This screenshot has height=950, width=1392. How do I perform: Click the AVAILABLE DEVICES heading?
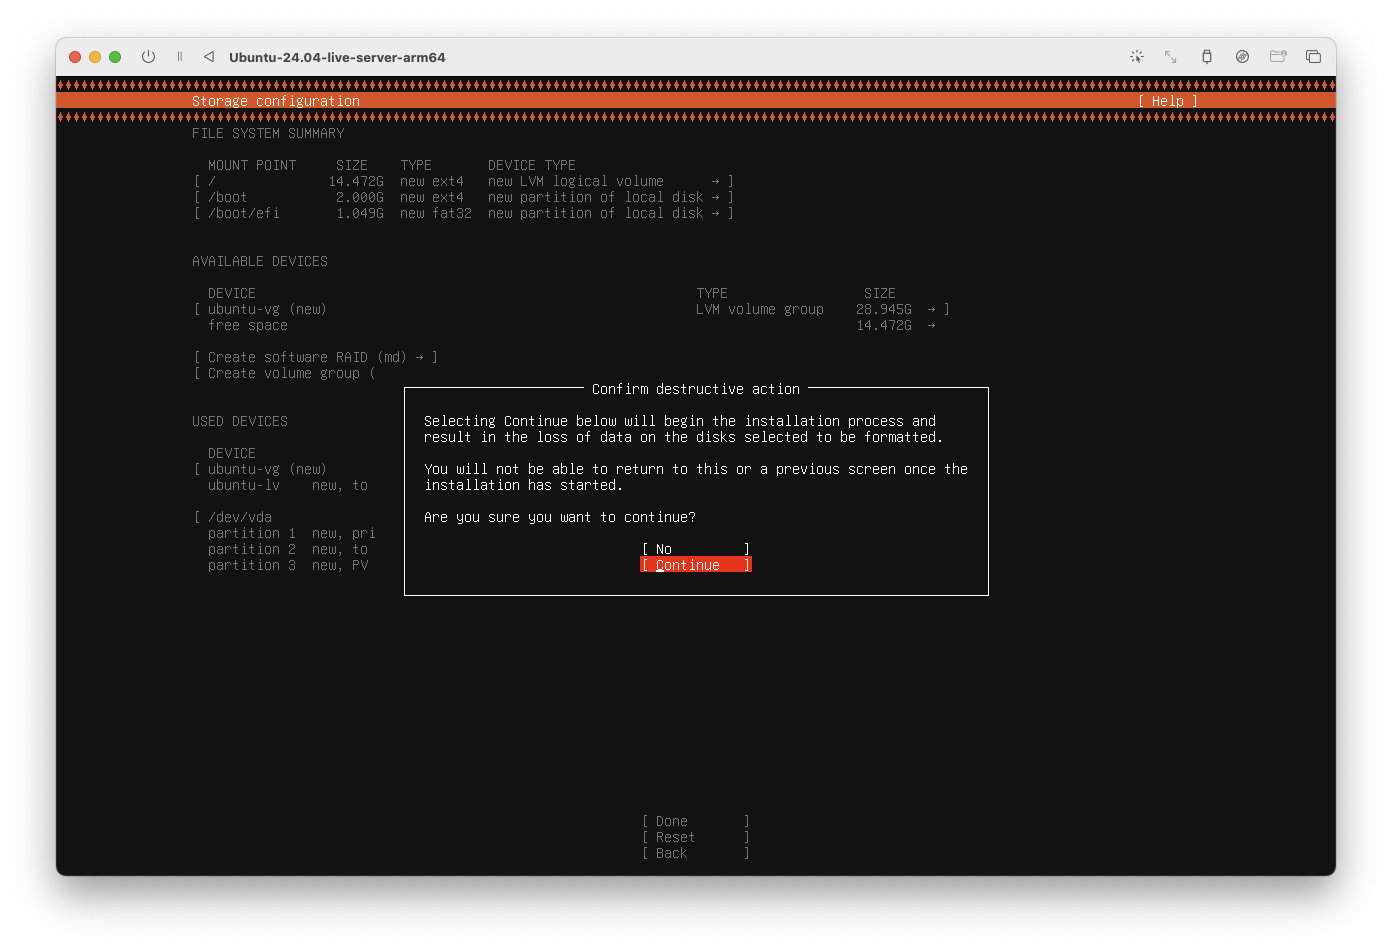[x=260, y=261]
